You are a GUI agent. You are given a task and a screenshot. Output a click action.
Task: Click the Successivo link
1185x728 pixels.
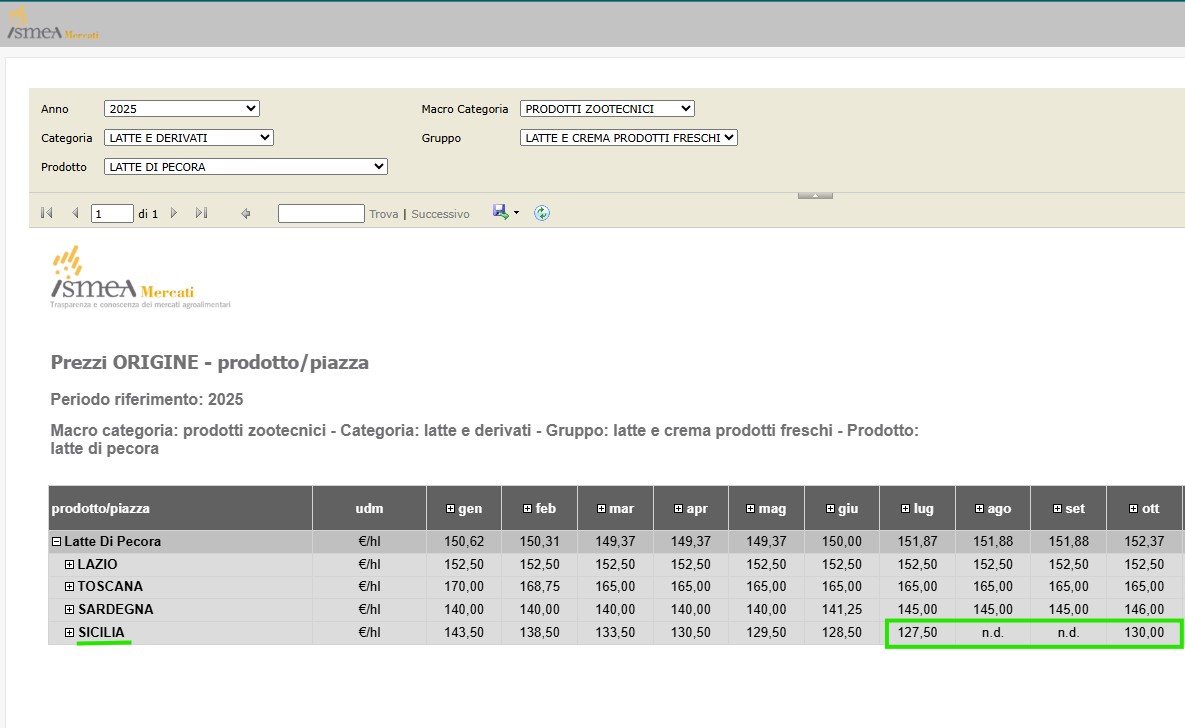click(440, 214)
